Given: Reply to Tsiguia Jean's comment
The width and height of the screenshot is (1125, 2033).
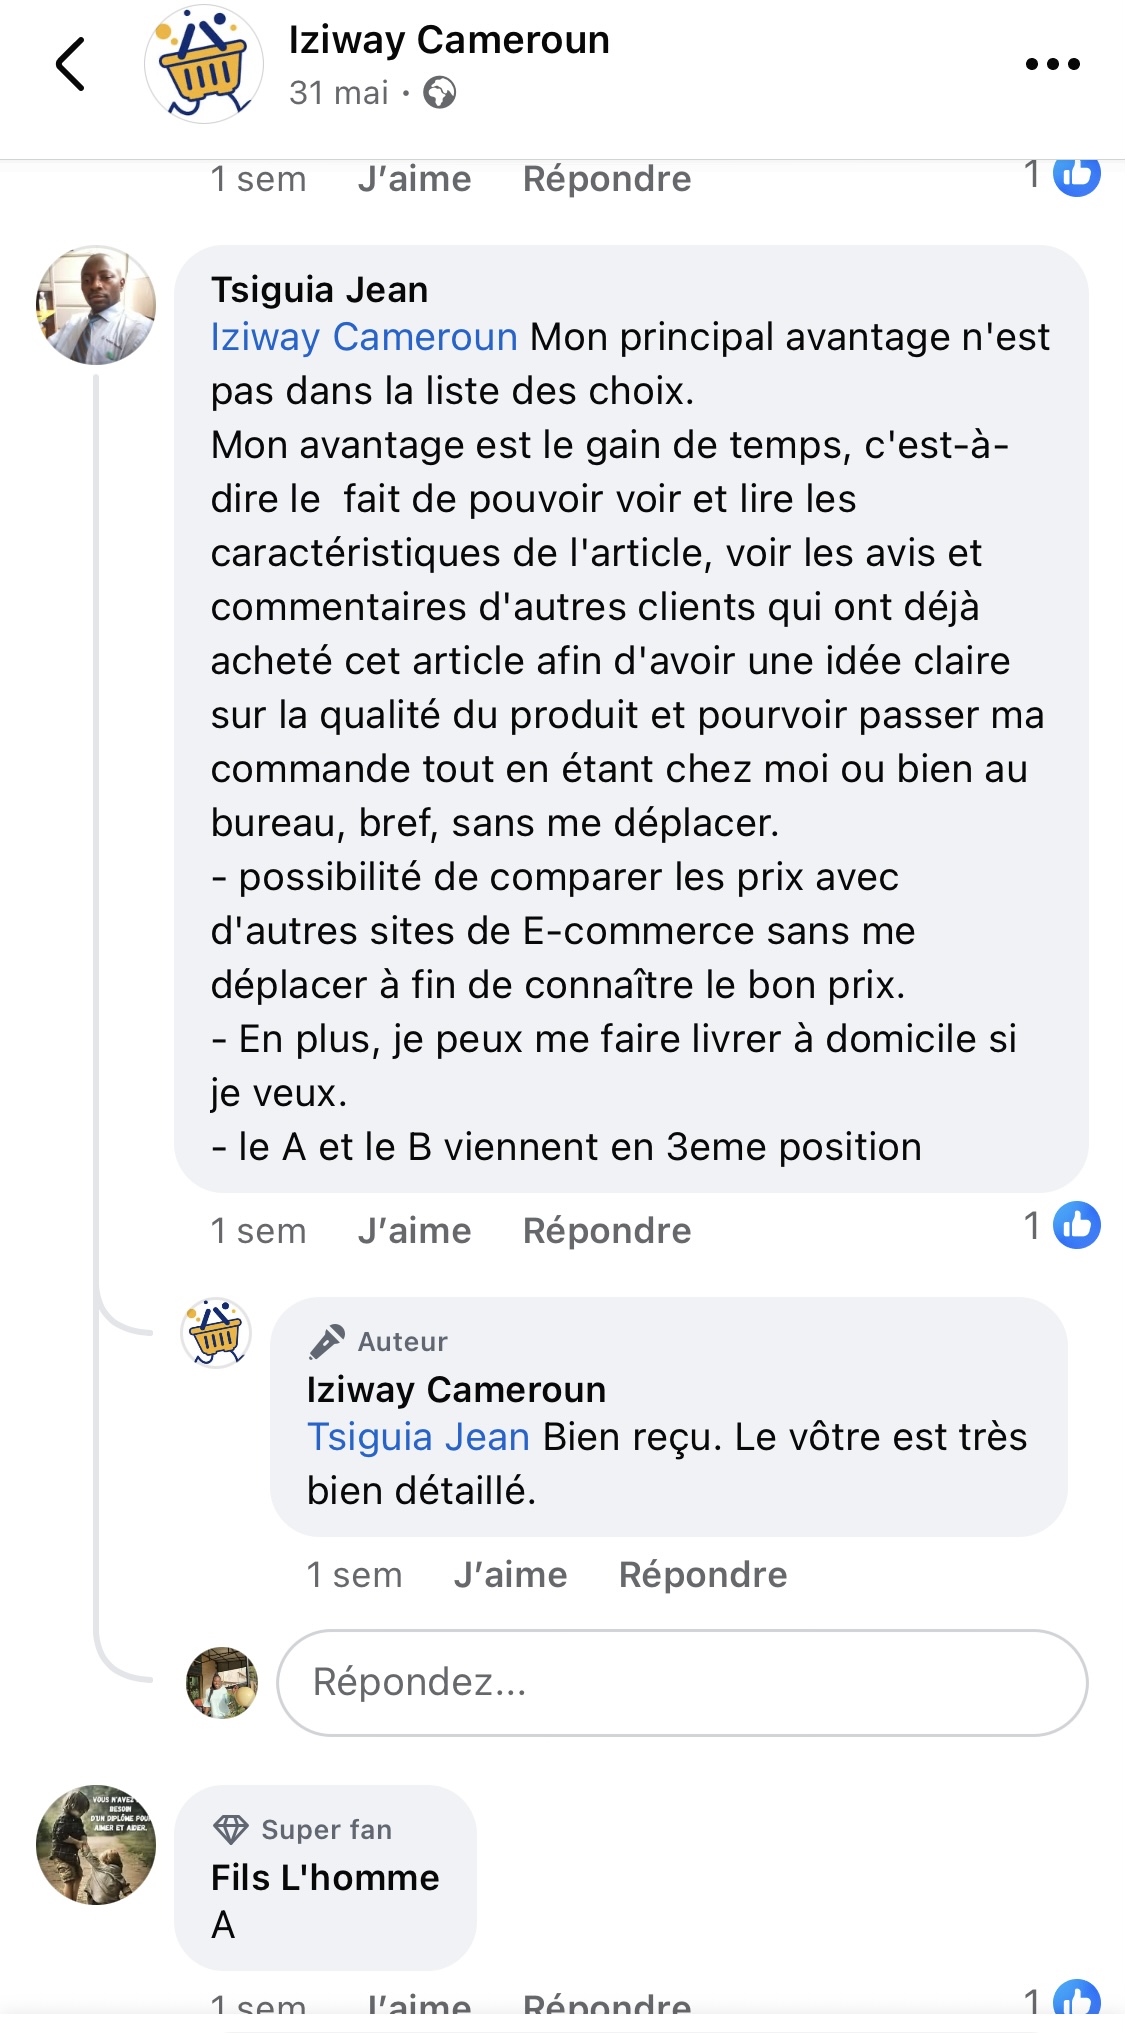Looking at the screenshot, I should (607, 1231).
